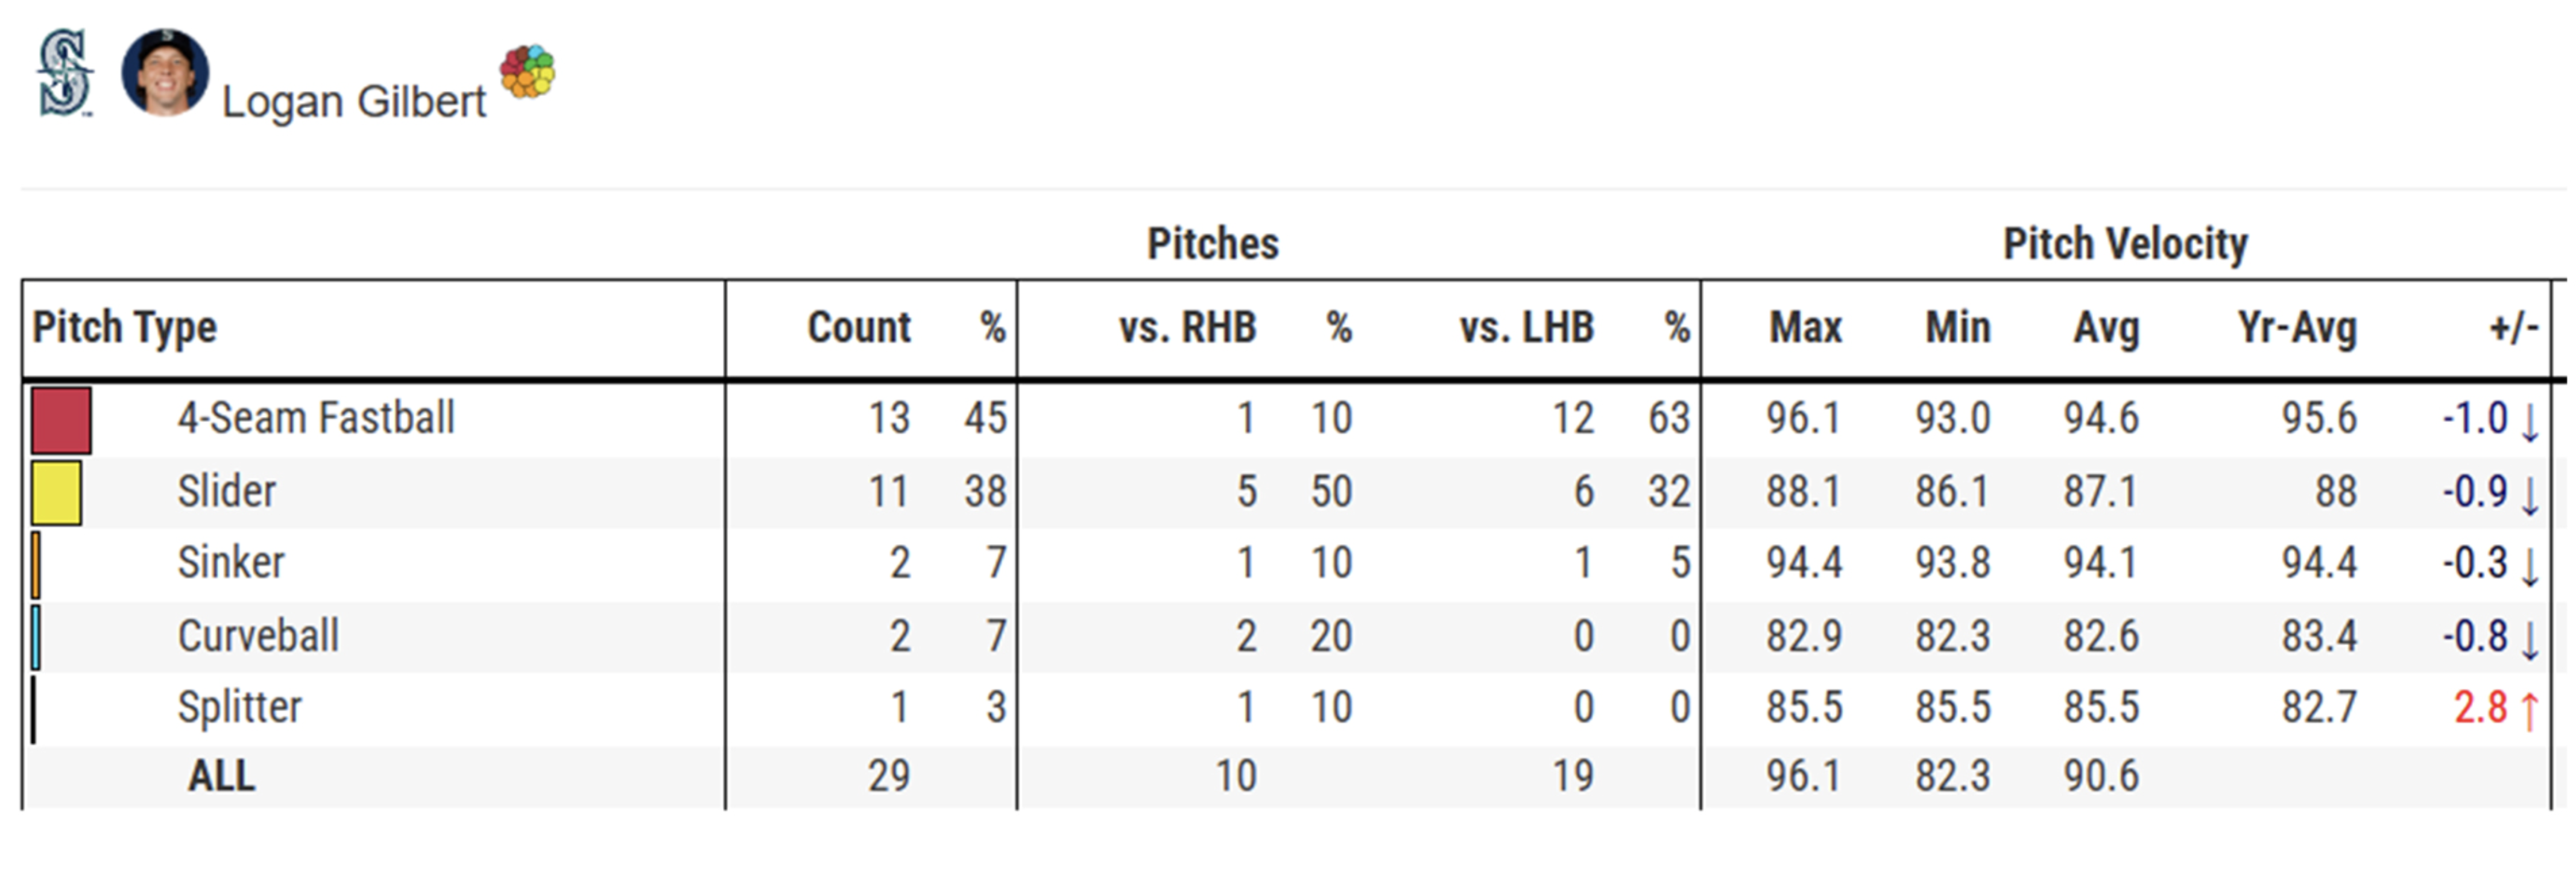Click Logan Gilbert's headshot photo
Image resolution: width=2576 pixels, height=870 pixels.
point(165,72)
